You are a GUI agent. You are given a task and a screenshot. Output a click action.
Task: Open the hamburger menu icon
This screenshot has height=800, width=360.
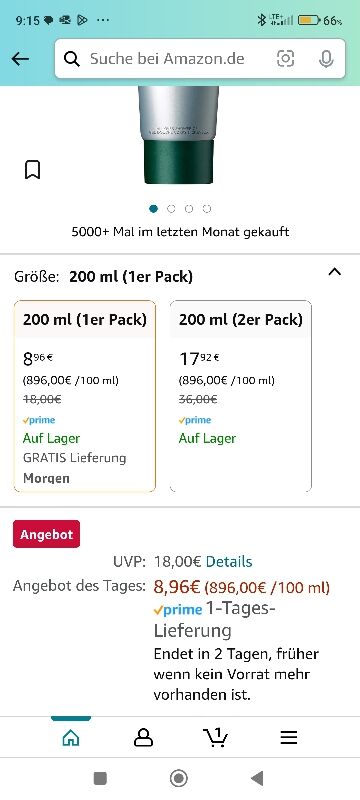[289, 738]
